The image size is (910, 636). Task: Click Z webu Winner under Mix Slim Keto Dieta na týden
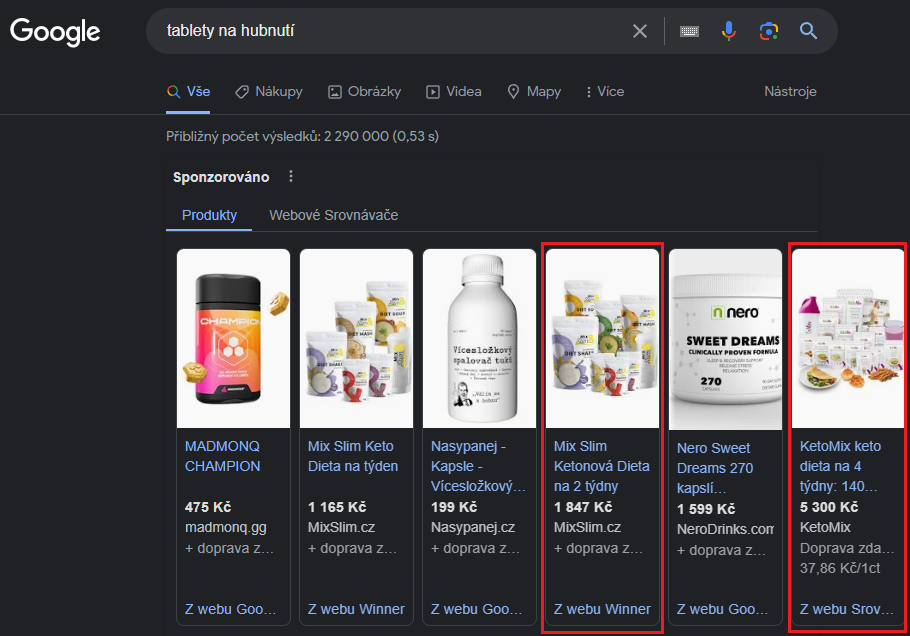click(356, 609)
